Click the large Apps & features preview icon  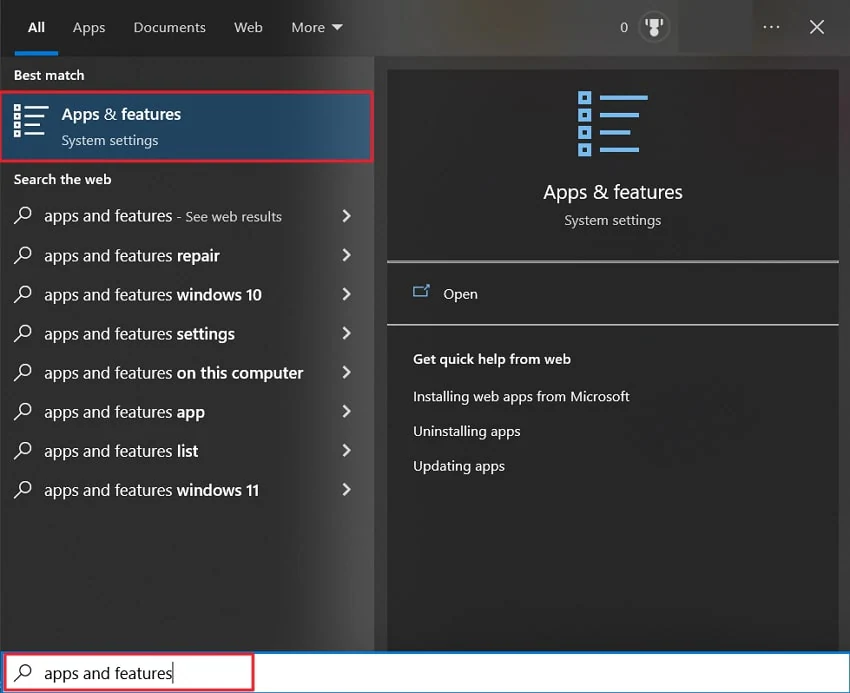(x=613, y=124)
